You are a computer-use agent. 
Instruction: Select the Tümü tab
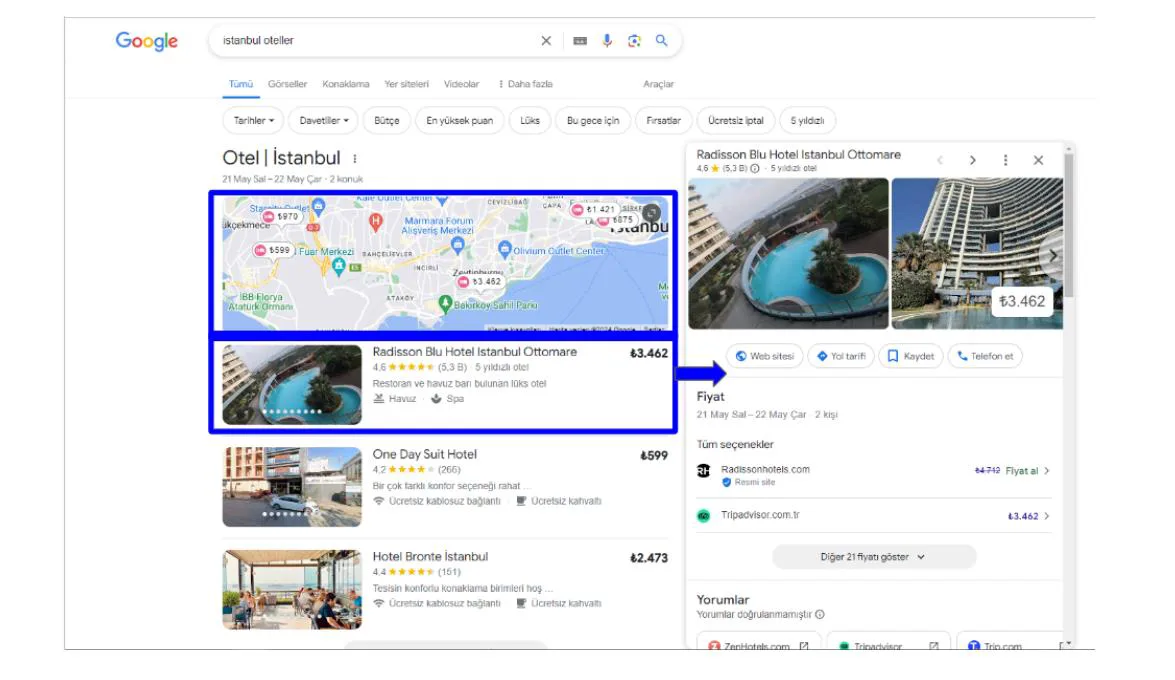point(241,84)
